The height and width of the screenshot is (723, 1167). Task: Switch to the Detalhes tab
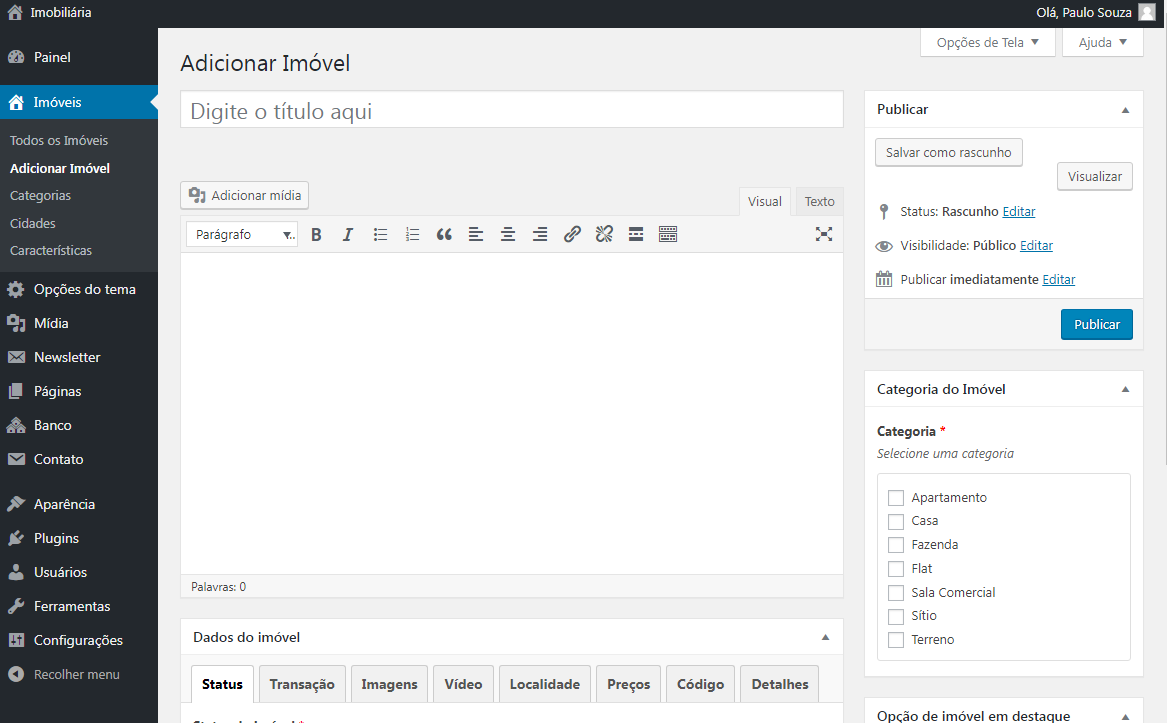point(780,684)
